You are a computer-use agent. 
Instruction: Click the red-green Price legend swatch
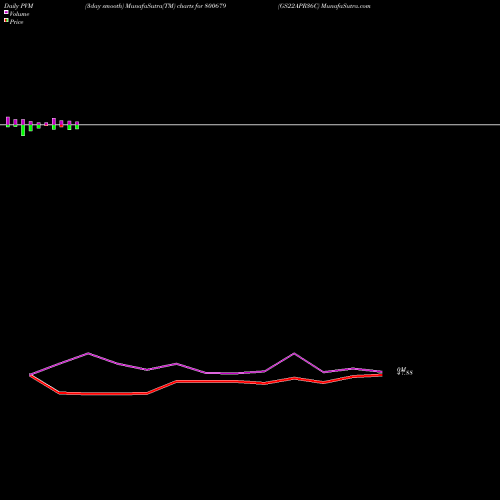coord(6,20)
